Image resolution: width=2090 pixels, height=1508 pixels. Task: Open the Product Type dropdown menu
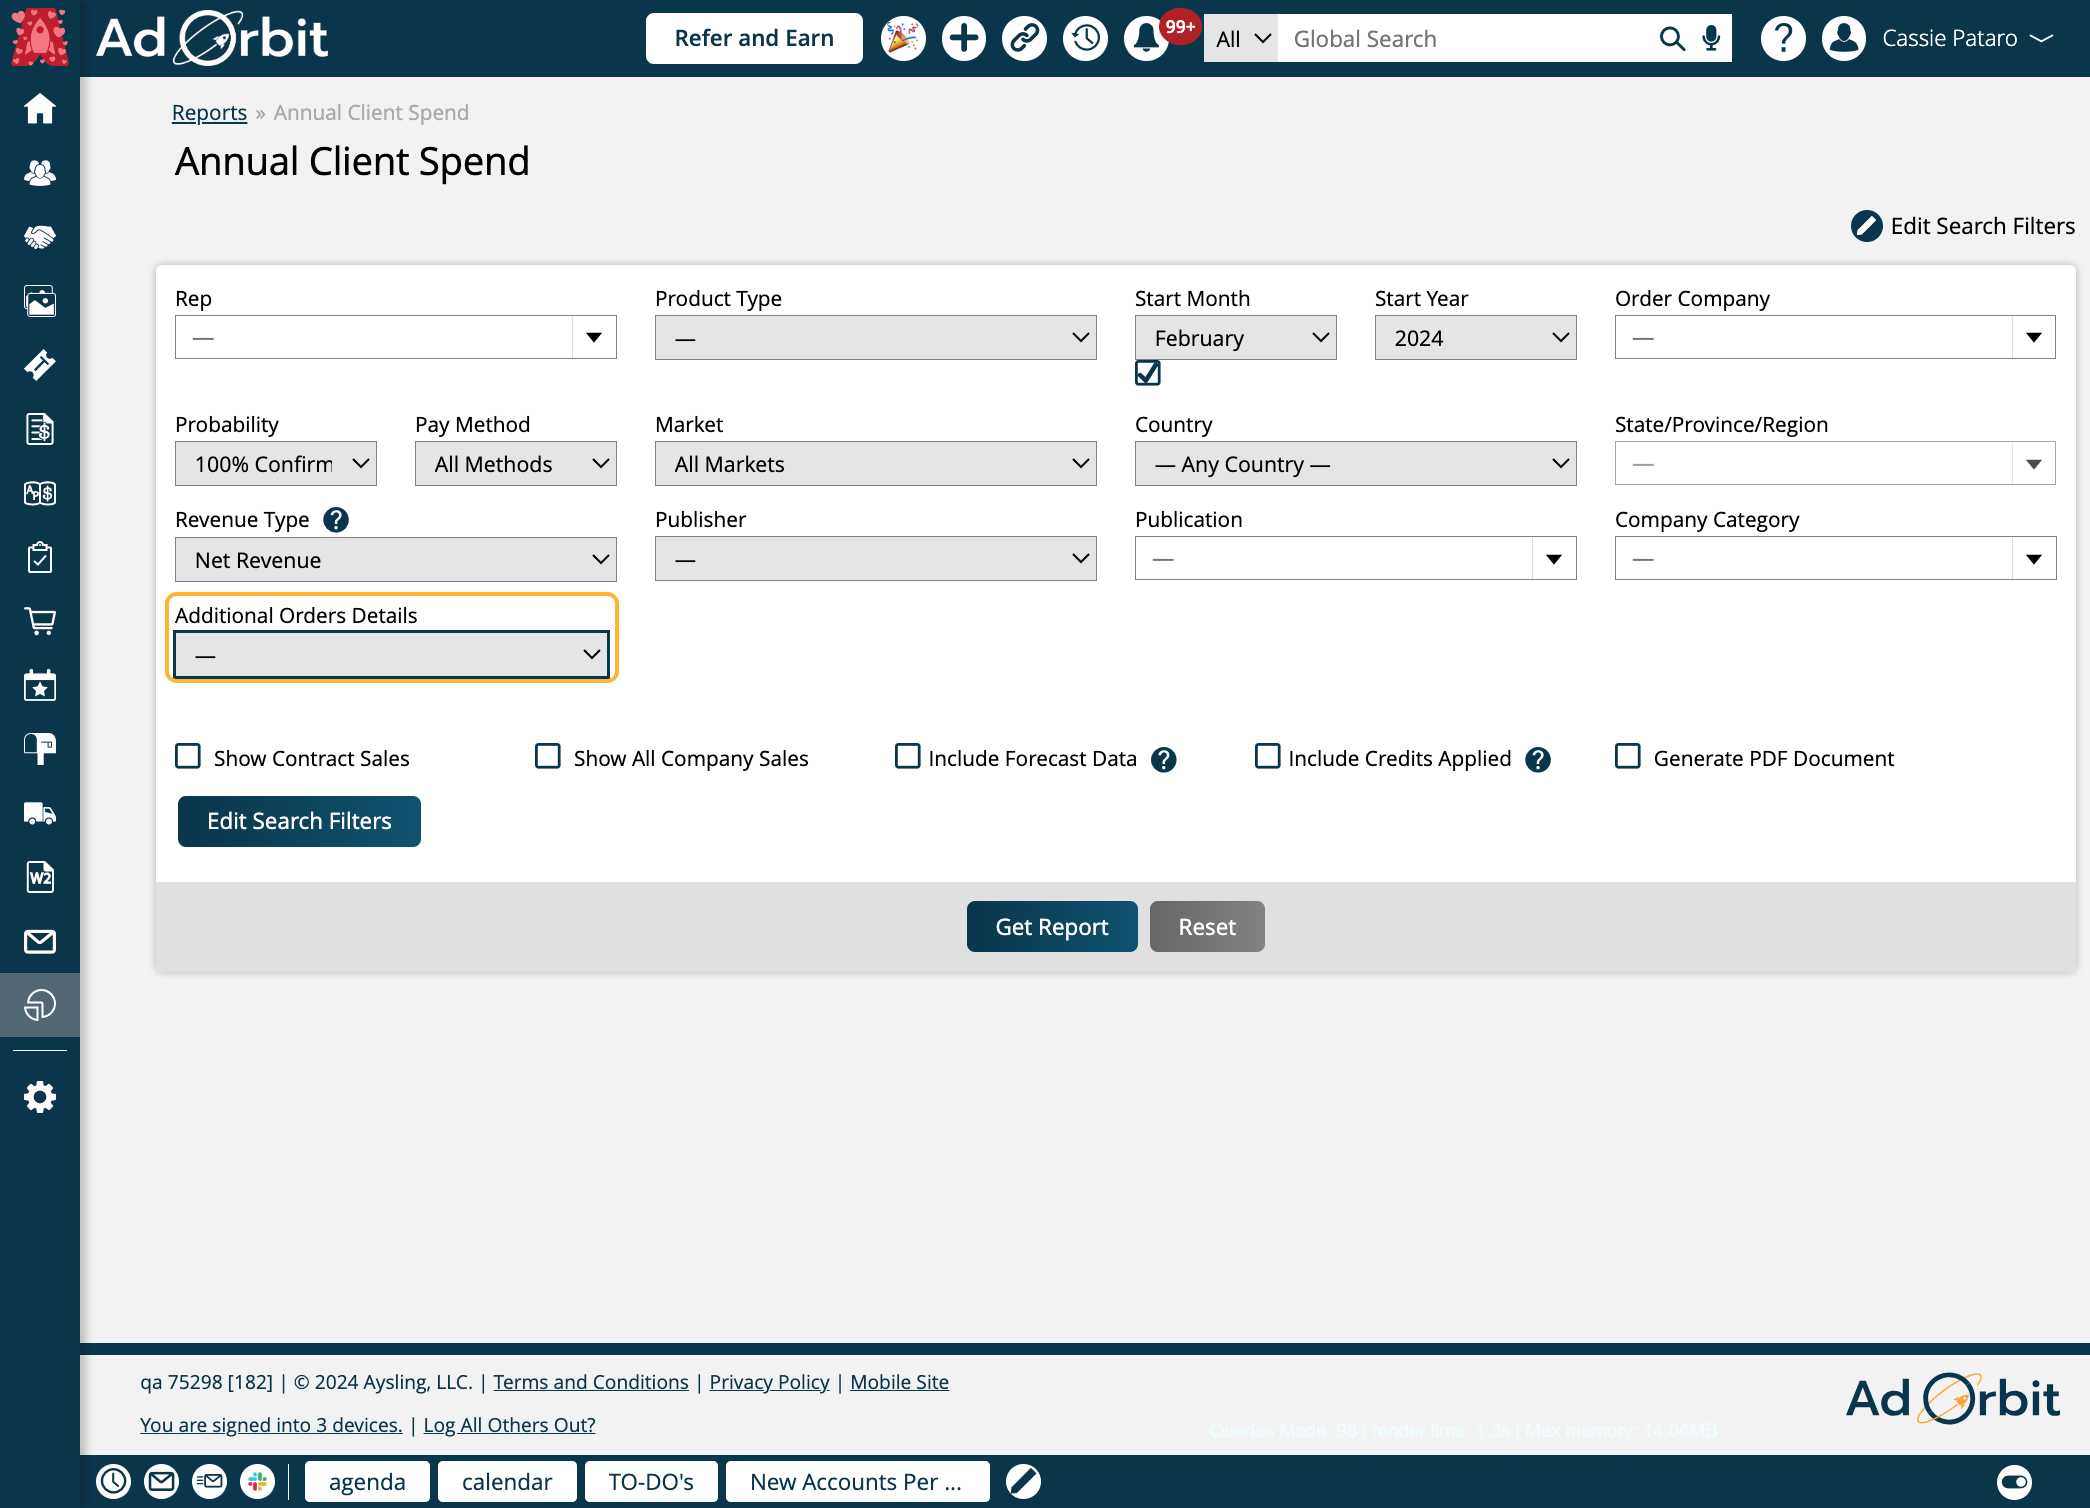point(875,338)
